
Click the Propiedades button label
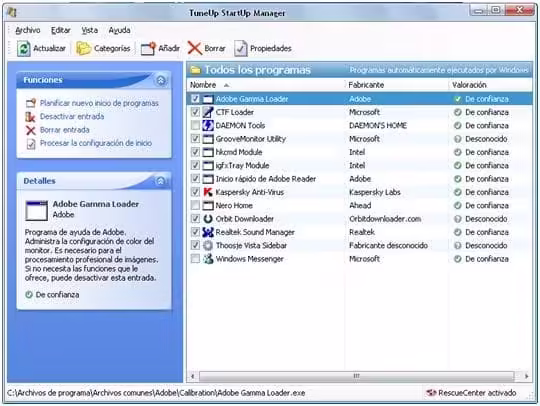[271, 49]
